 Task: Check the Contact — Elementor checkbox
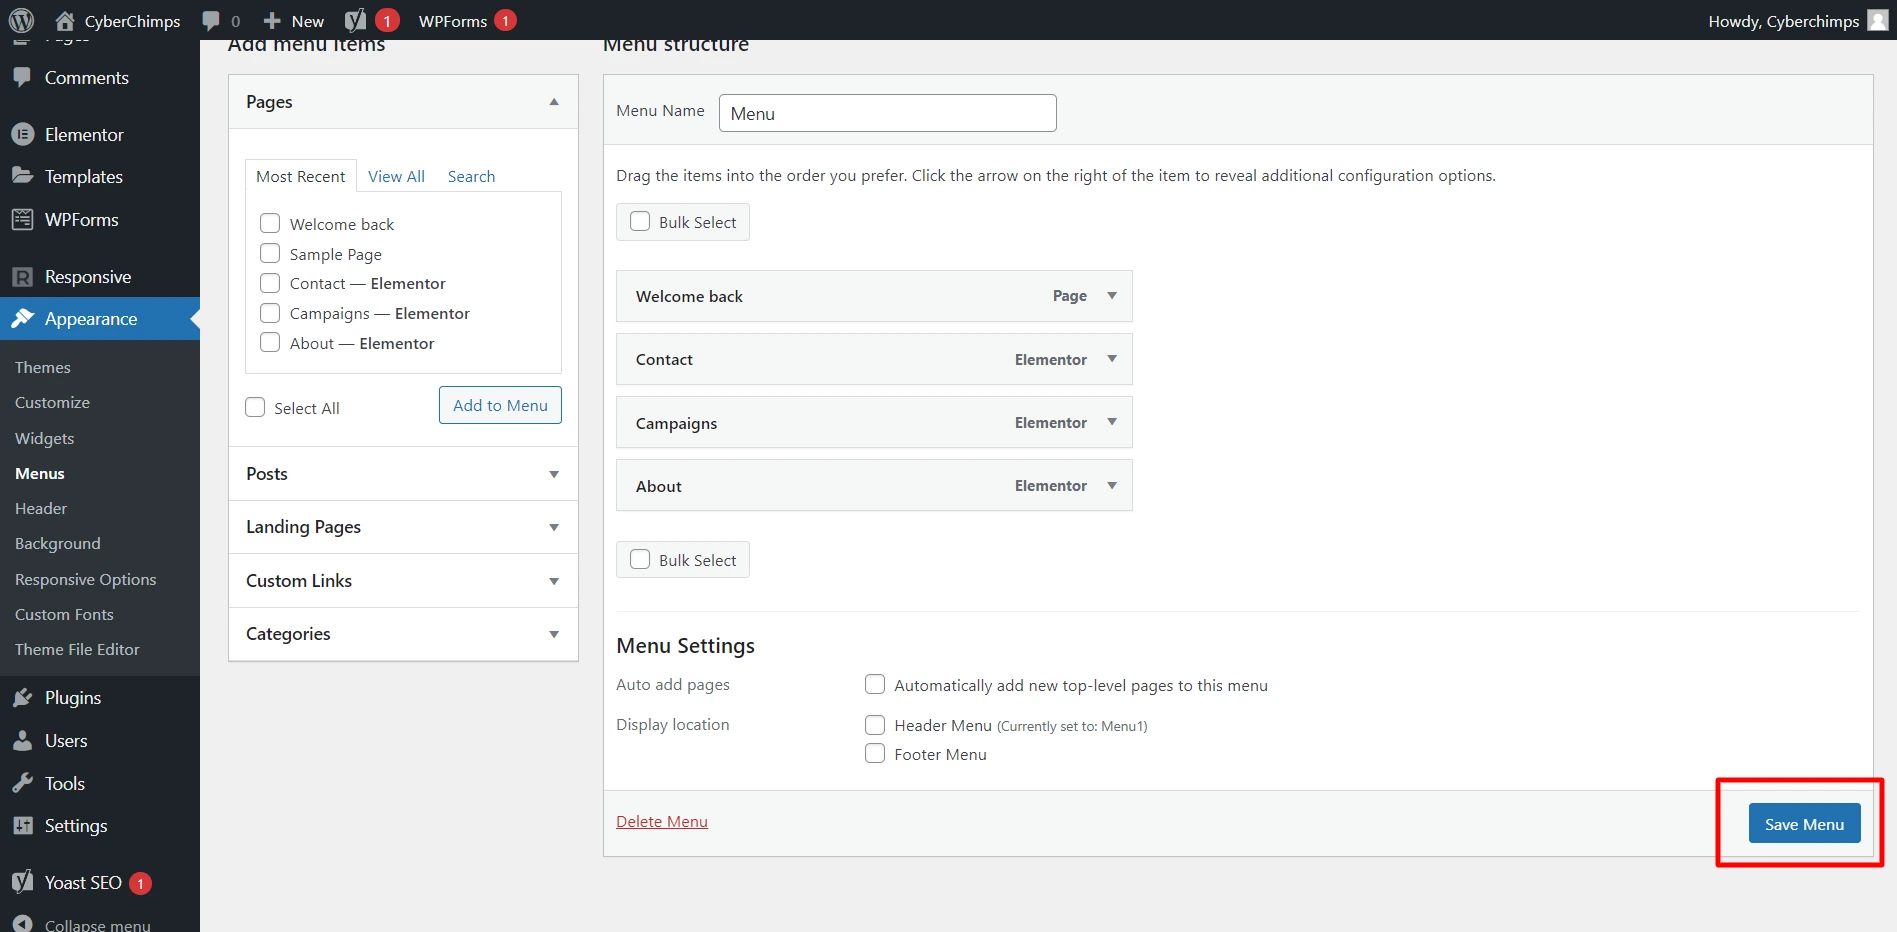click(270, 283)
